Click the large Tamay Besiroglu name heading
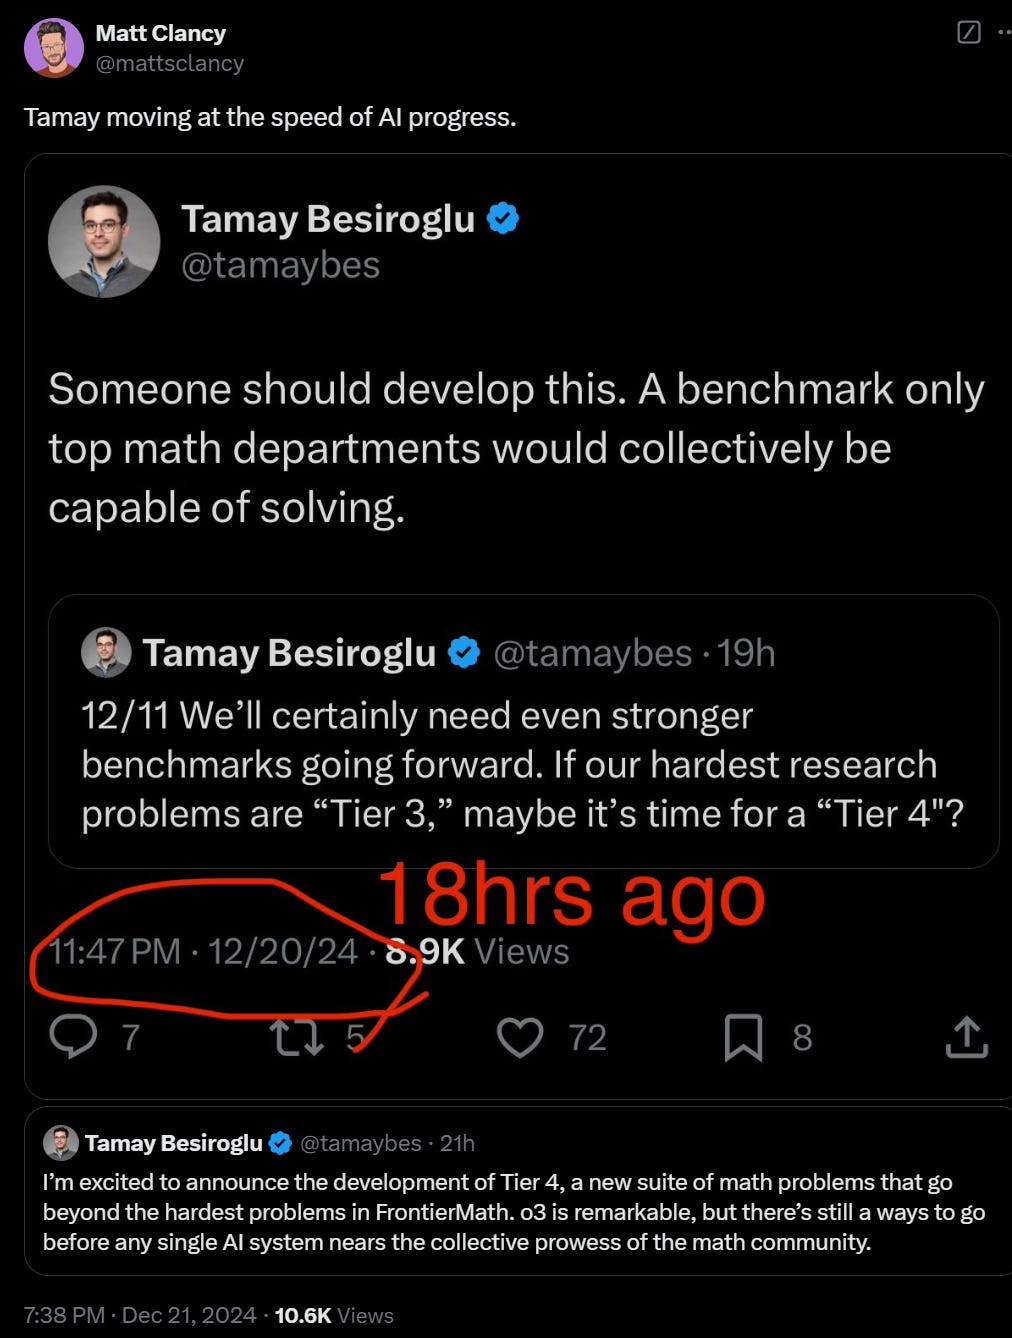 click(x=328, y=218)
